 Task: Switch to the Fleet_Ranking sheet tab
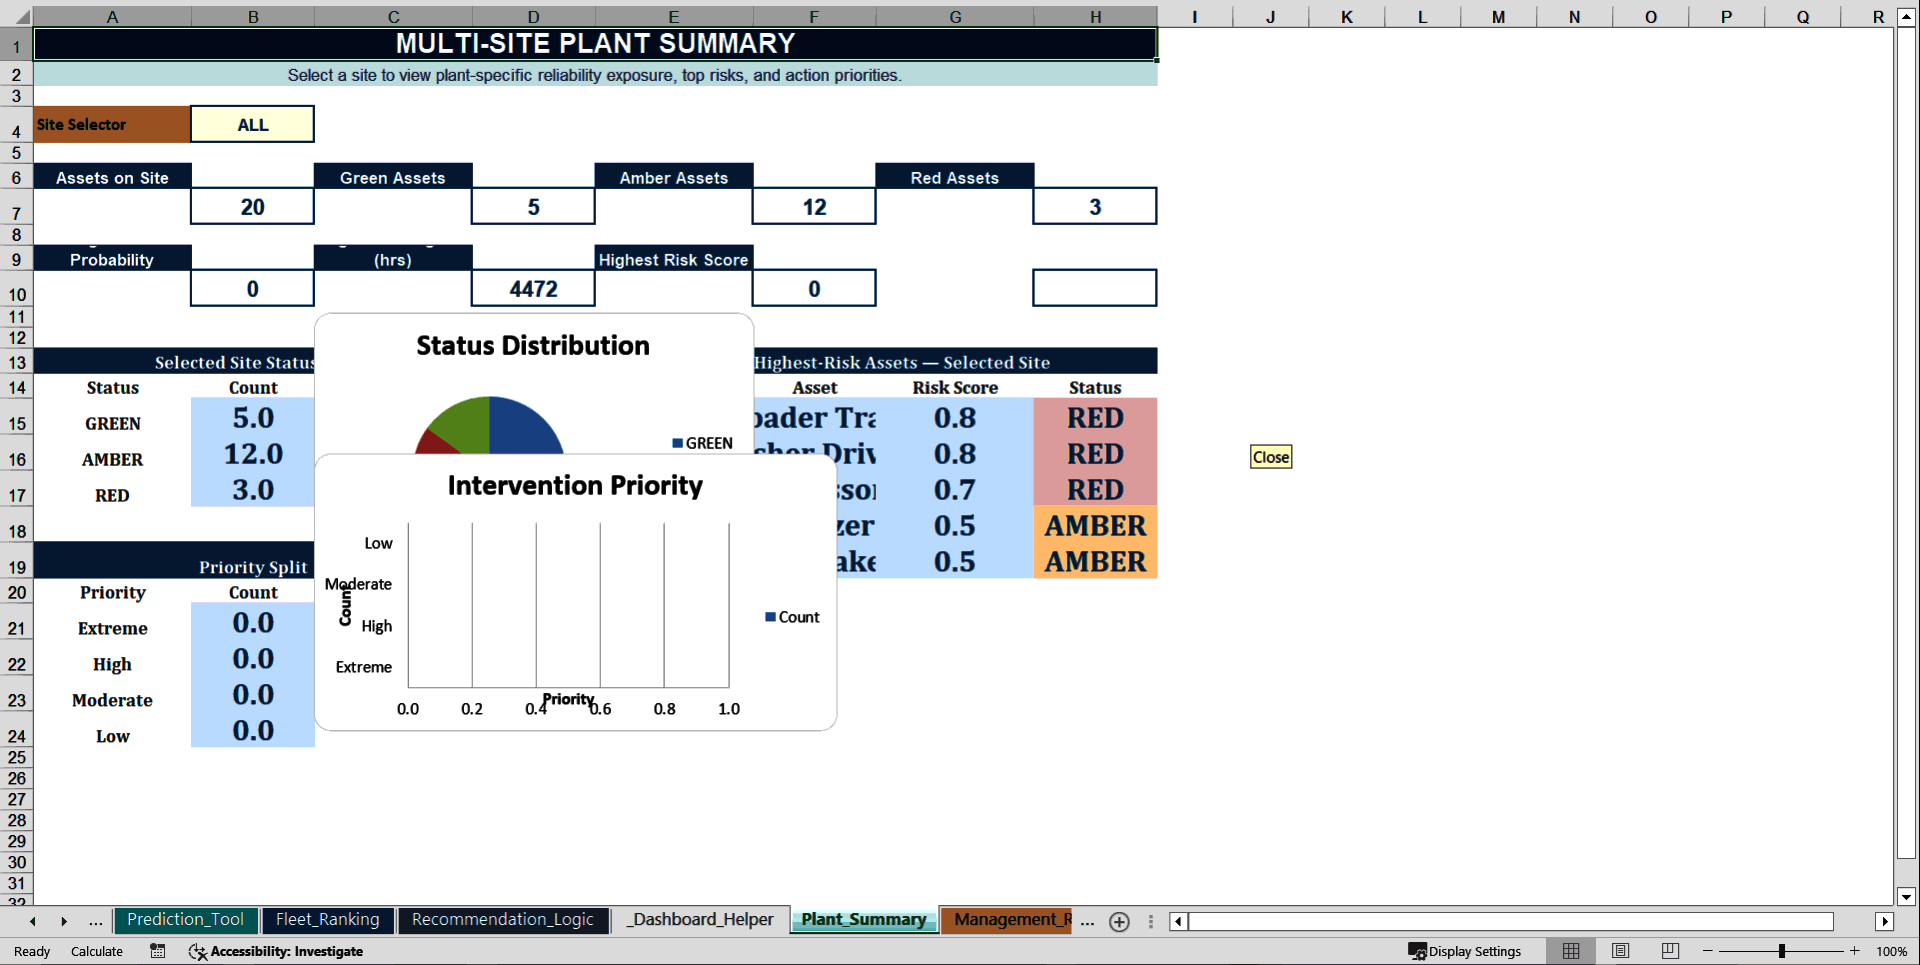click(327, 920)
